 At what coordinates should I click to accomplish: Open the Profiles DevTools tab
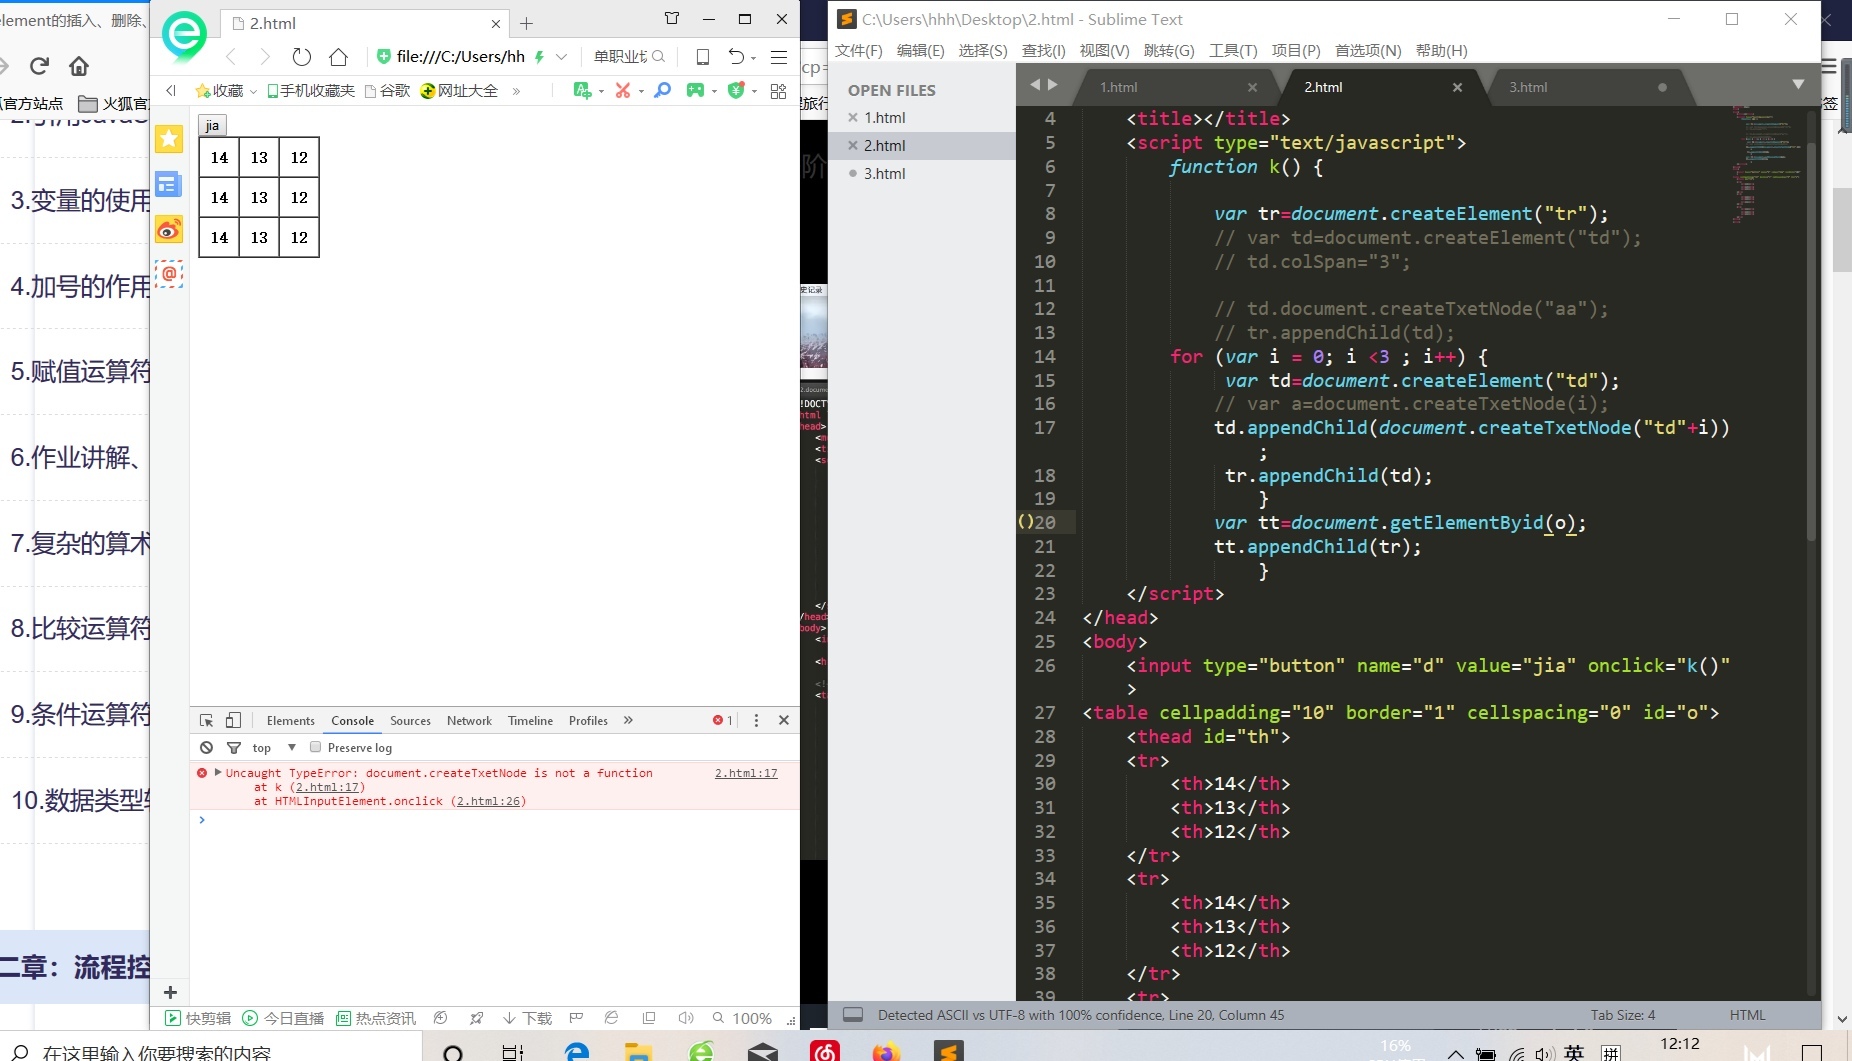point(588,720)
